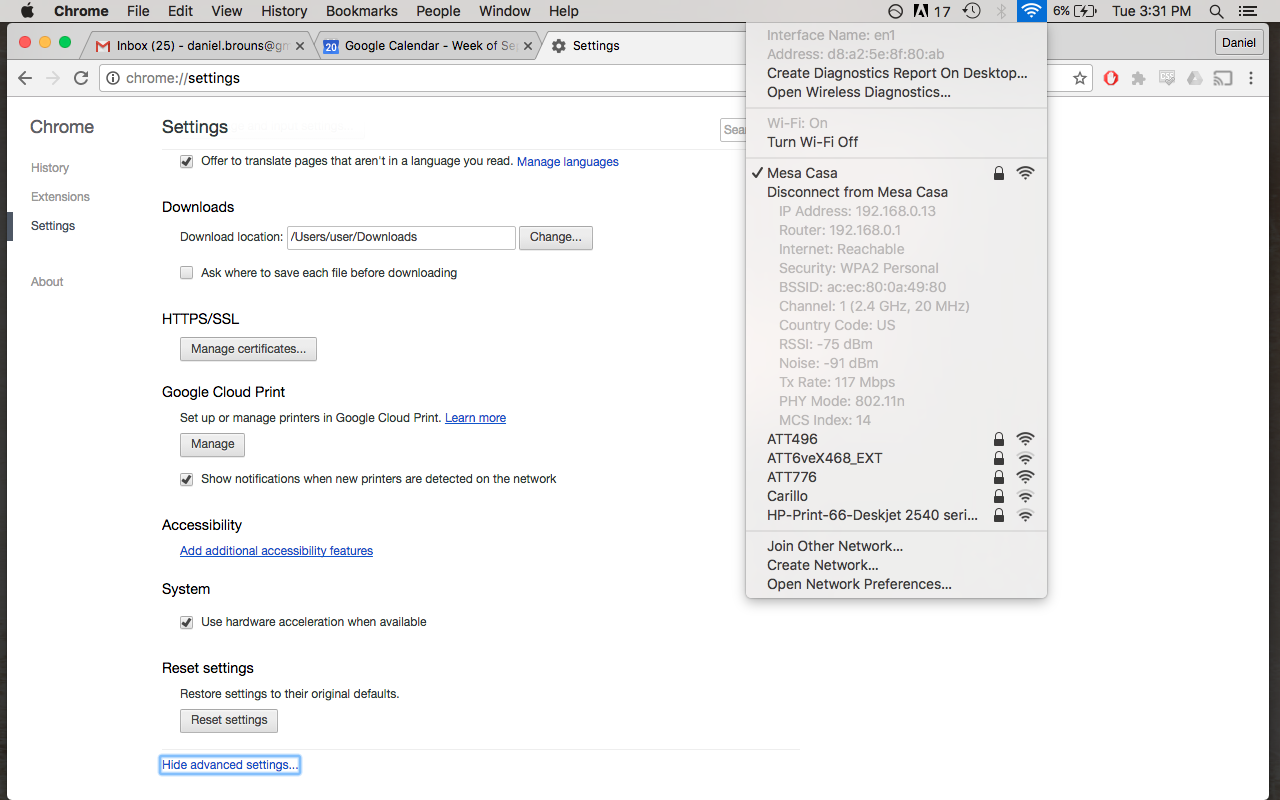
Task: Join the Carillo network
Action: pyautogui.click(x=896, y=496)
